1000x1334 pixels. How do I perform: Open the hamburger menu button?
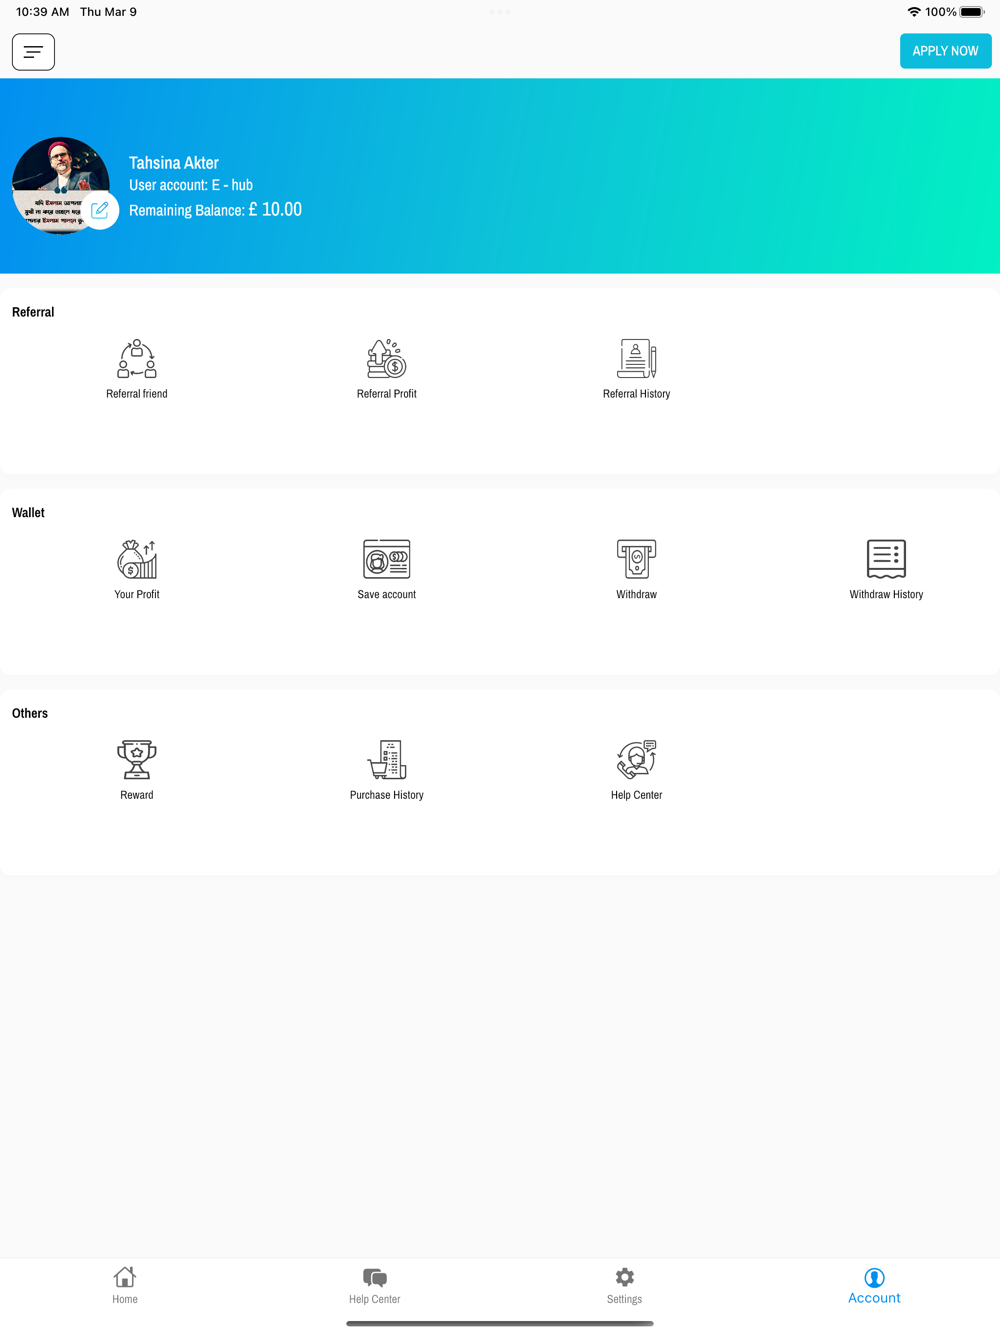point(33,52)
